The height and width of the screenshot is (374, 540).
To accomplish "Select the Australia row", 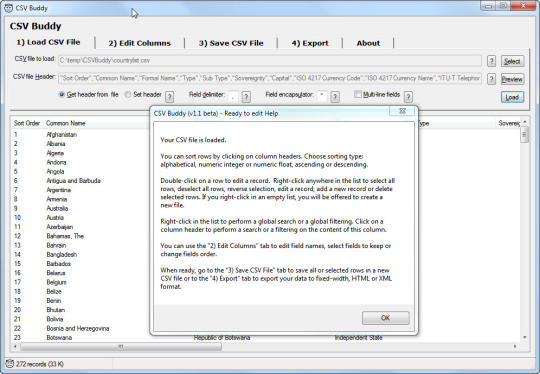I will click(x=57, y=208).
